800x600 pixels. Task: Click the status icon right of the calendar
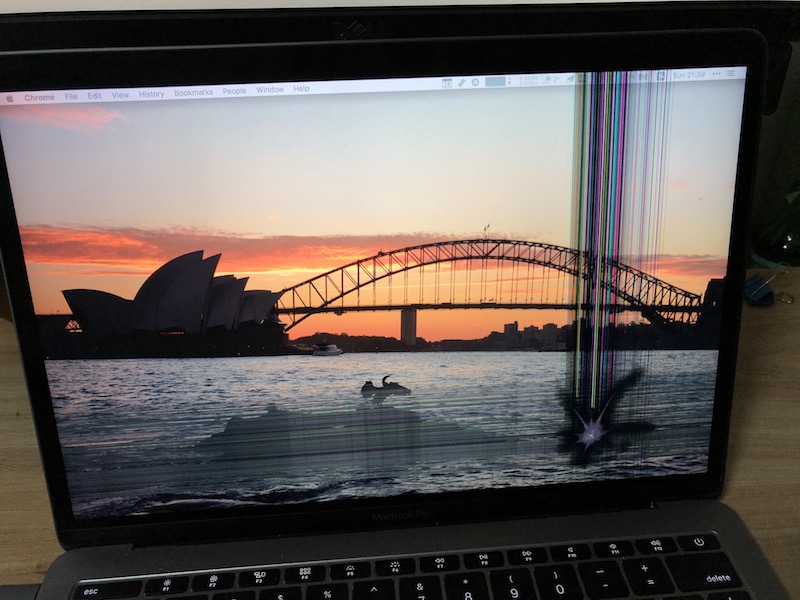point(461,83)
